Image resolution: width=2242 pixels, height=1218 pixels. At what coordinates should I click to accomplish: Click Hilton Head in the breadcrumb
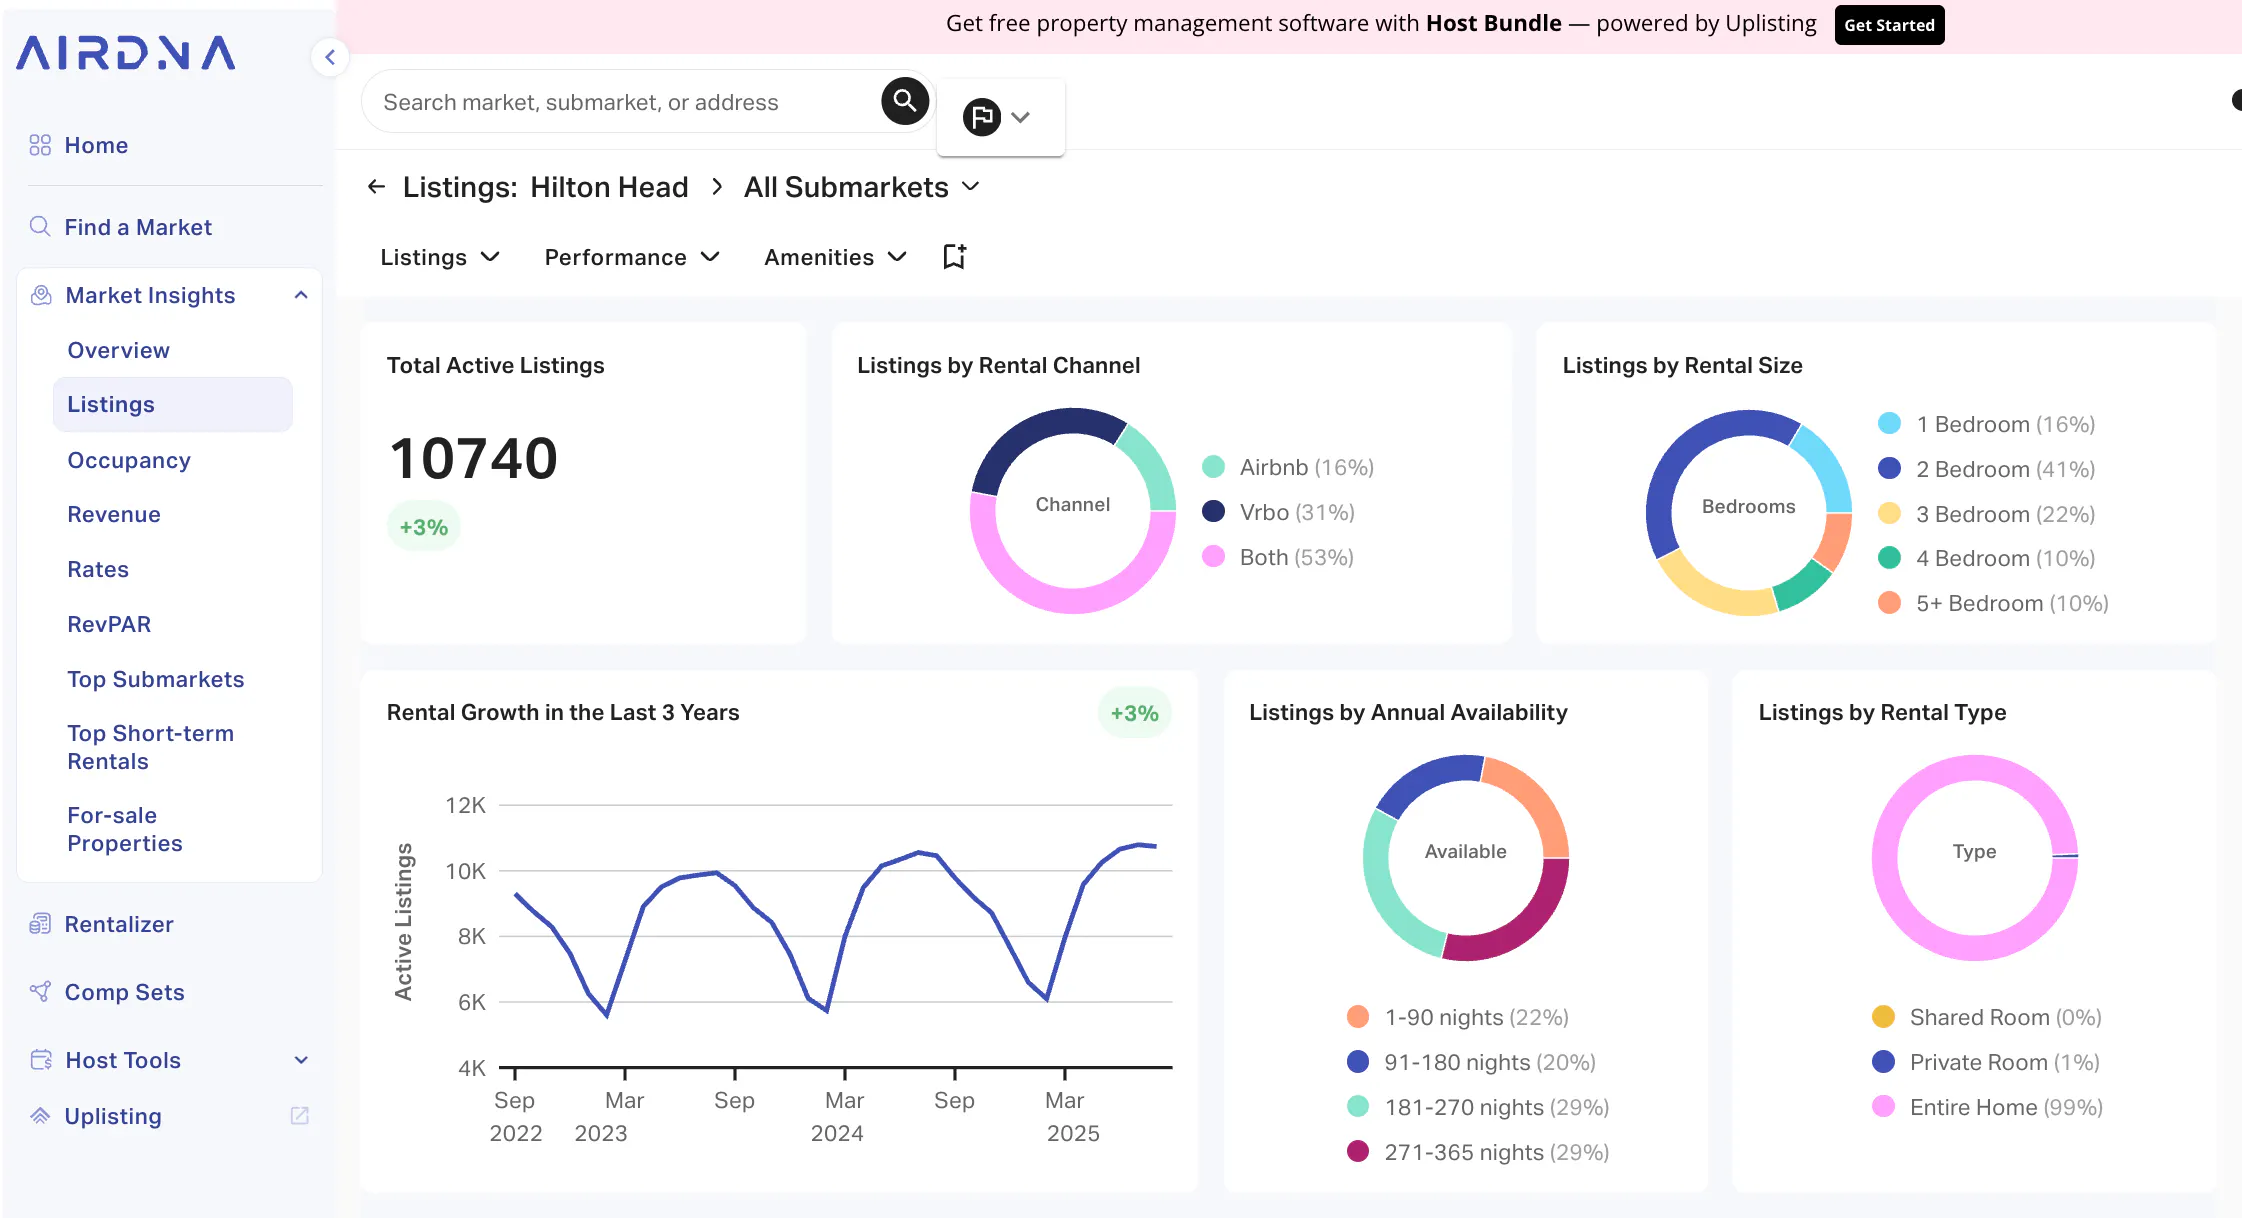[609, 187]
